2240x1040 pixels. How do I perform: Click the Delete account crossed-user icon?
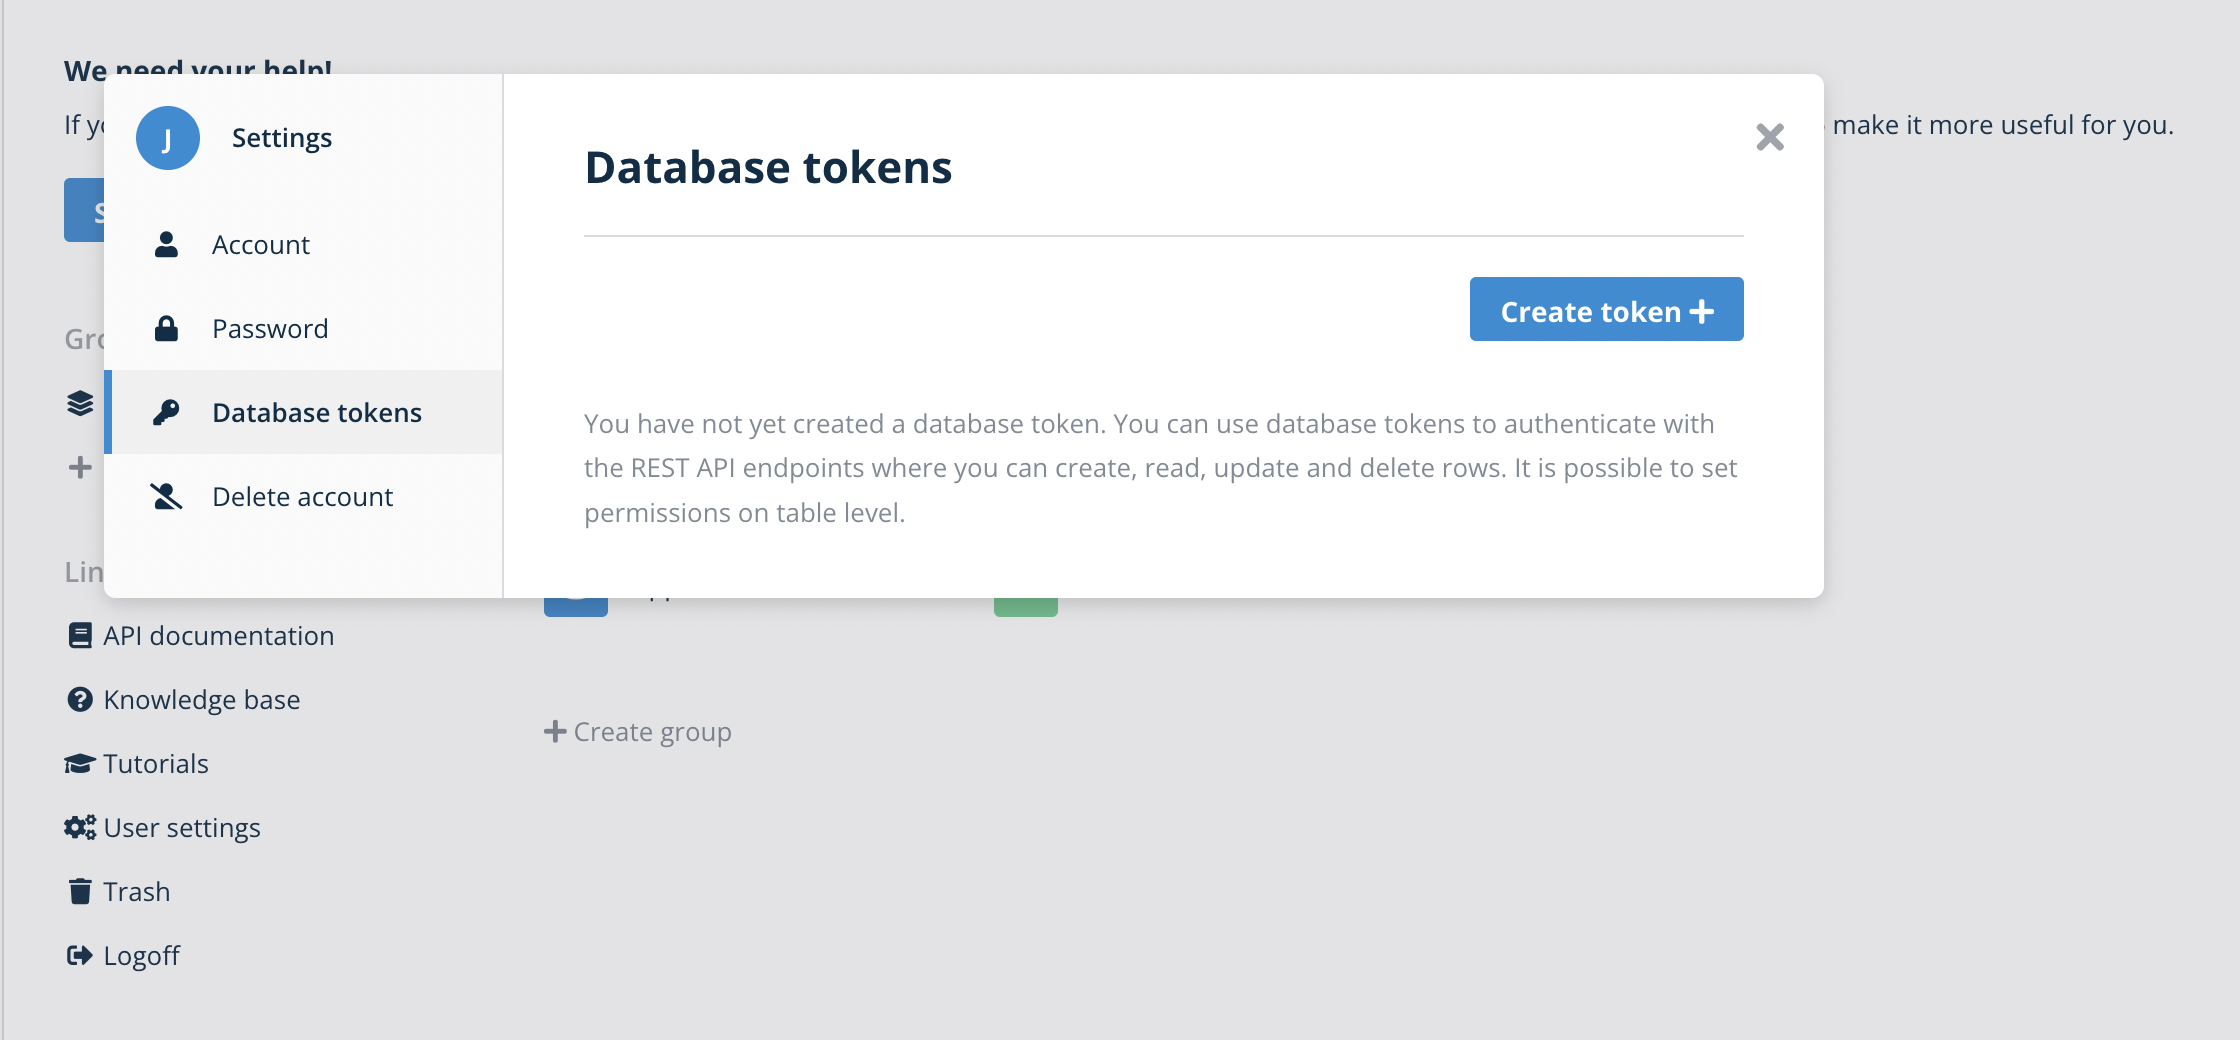pyautogui.click(x=166, y=497)
